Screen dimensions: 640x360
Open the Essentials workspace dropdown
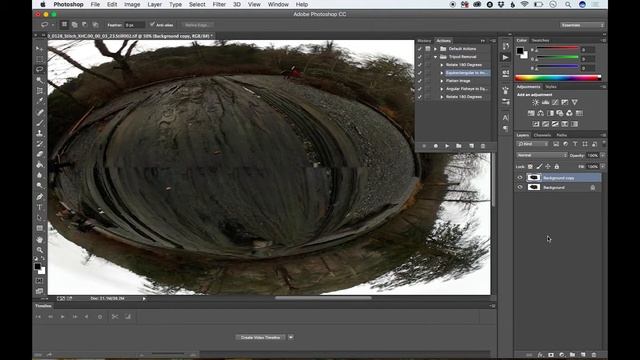click(x=582, y=25)
